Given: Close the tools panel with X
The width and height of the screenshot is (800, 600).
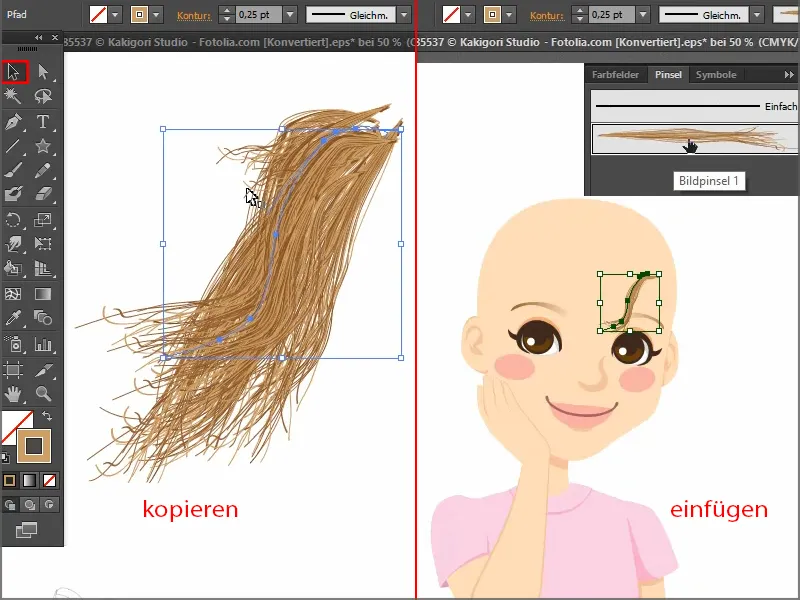Looking at the screenshot, I should pos(55,38).
